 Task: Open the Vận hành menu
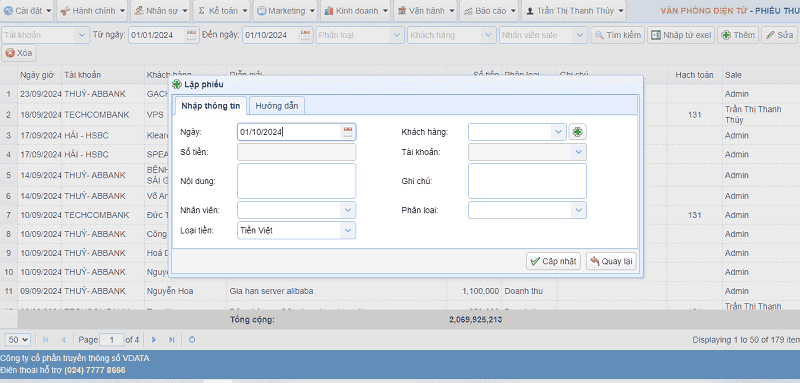pyautogui.click(x=425, y=10)
